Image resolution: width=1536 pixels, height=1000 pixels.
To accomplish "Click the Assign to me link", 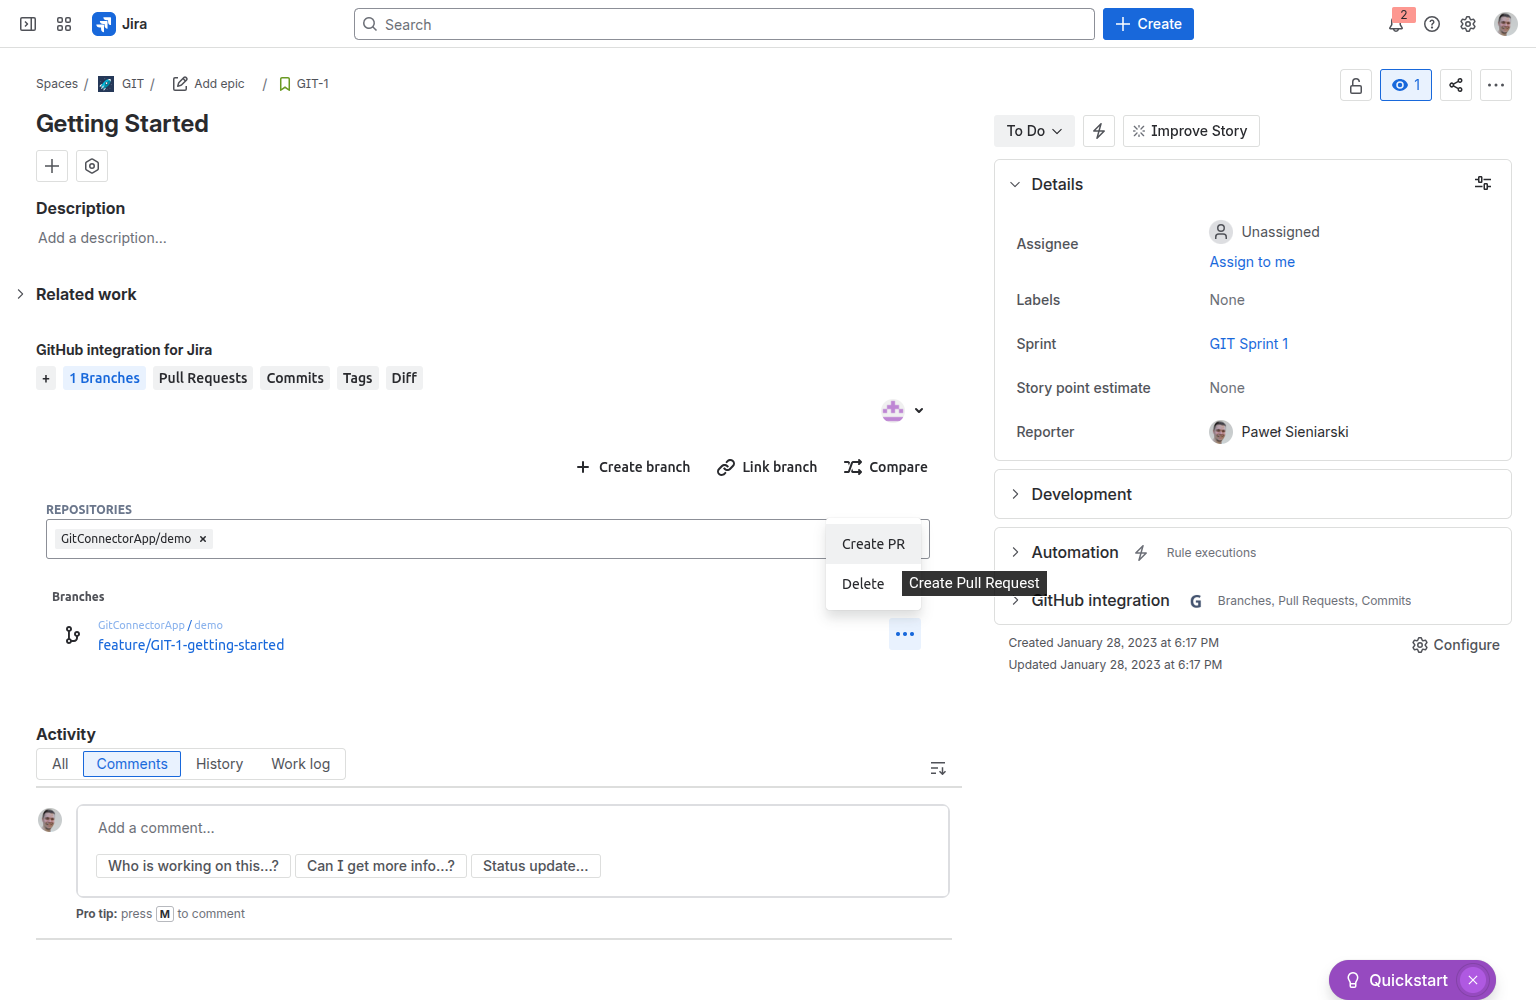I will click(x=1251, y=262).
